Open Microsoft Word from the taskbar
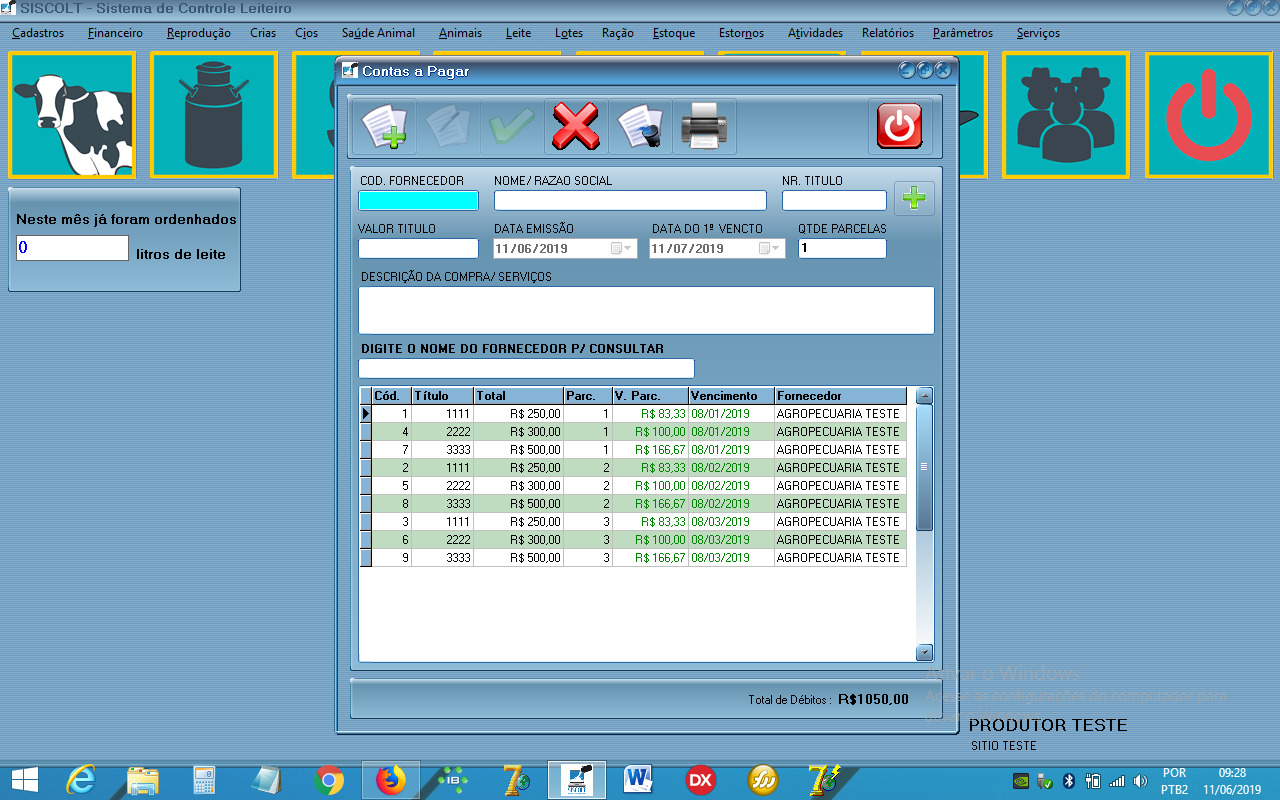 [x=638, y=780]
